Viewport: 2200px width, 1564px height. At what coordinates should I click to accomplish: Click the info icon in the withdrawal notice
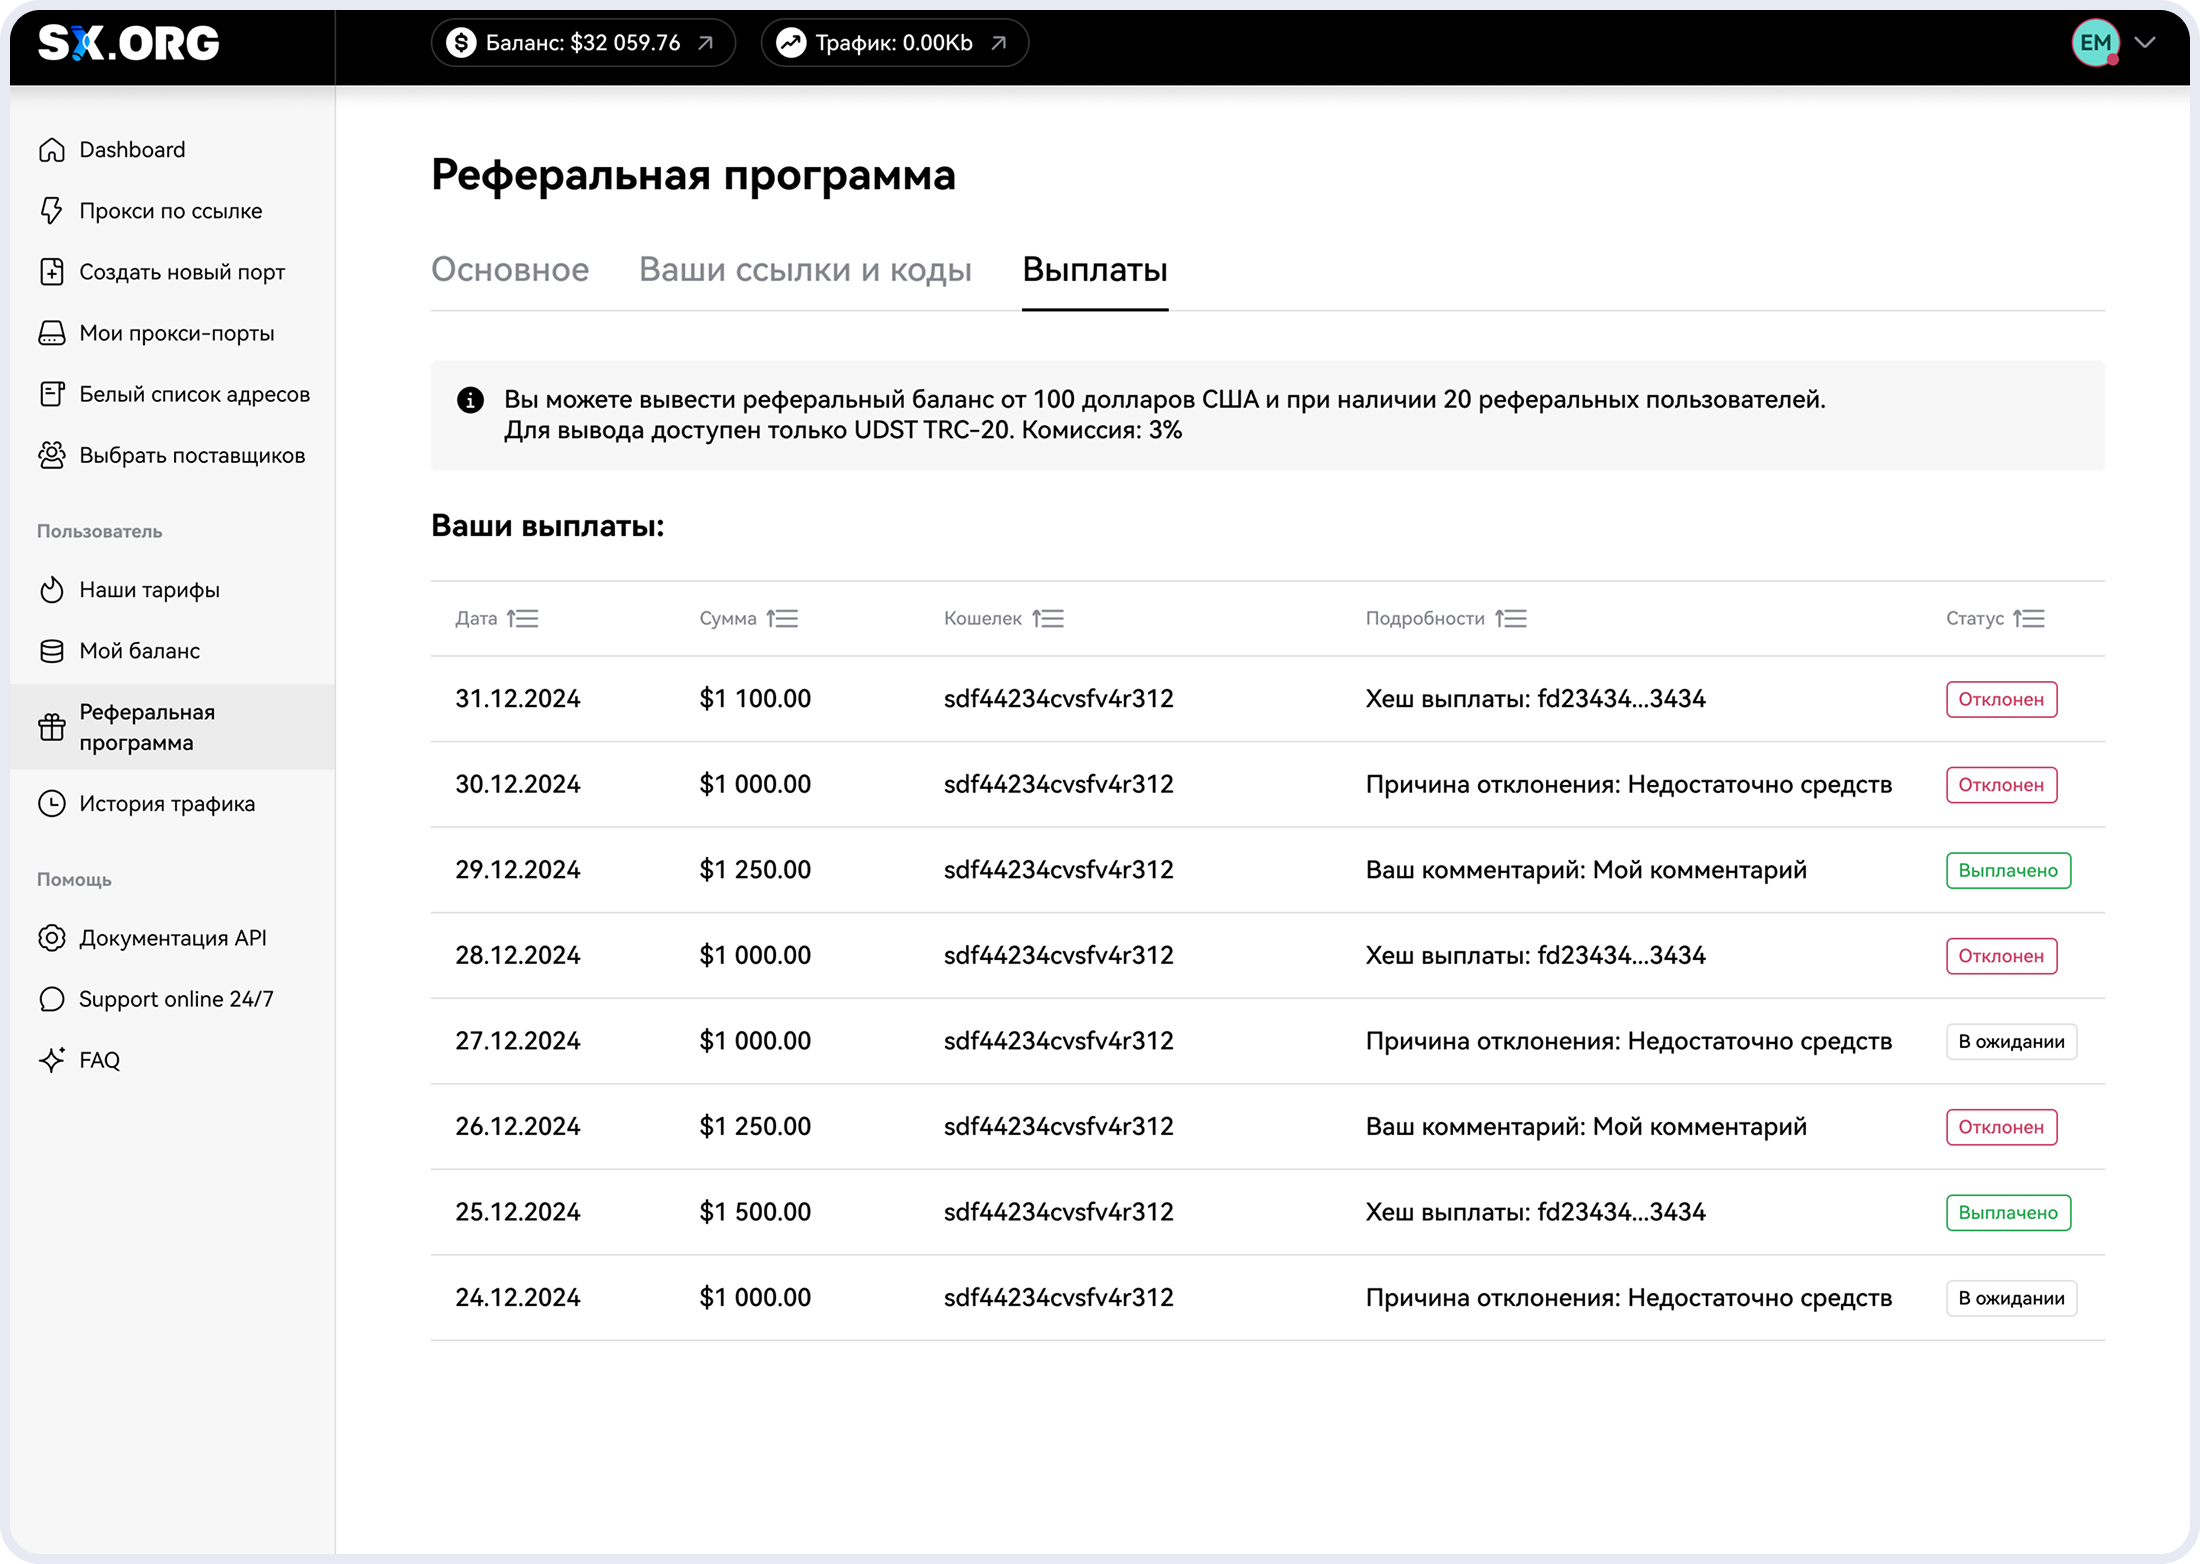coord(470,400)
